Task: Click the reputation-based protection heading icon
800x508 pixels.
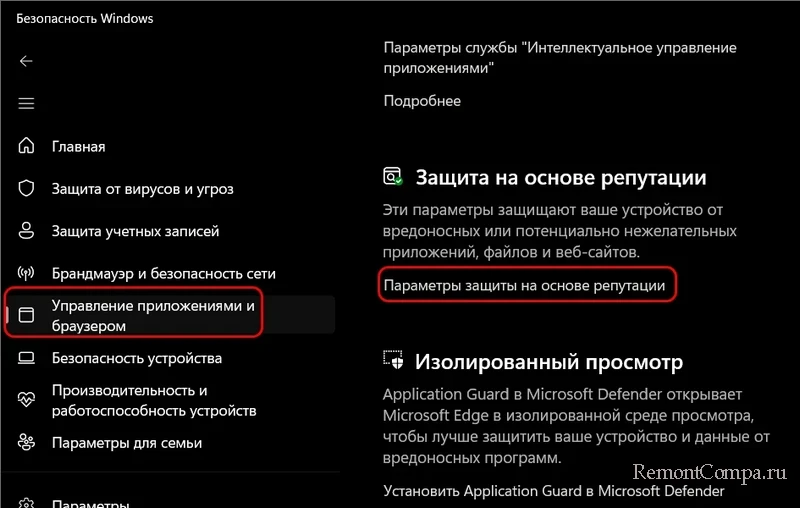Action: (393, 176)
